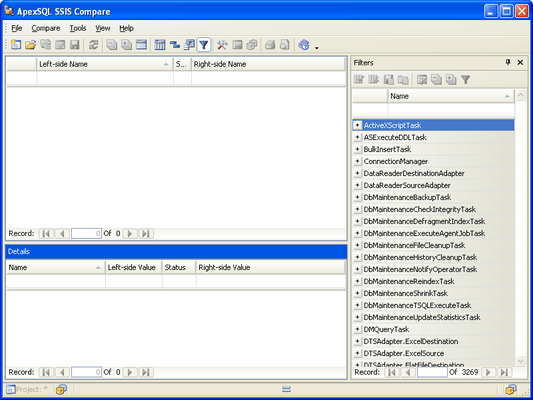Viewport: 533px width, 400px height.
Task: Click Filters panel copy pages icon
Action: [x=403, y=80]
